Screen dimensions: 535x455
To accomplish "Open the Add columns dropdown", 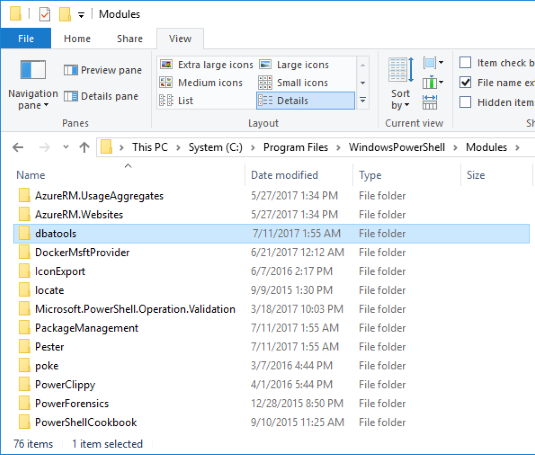I will coord(433,83).
